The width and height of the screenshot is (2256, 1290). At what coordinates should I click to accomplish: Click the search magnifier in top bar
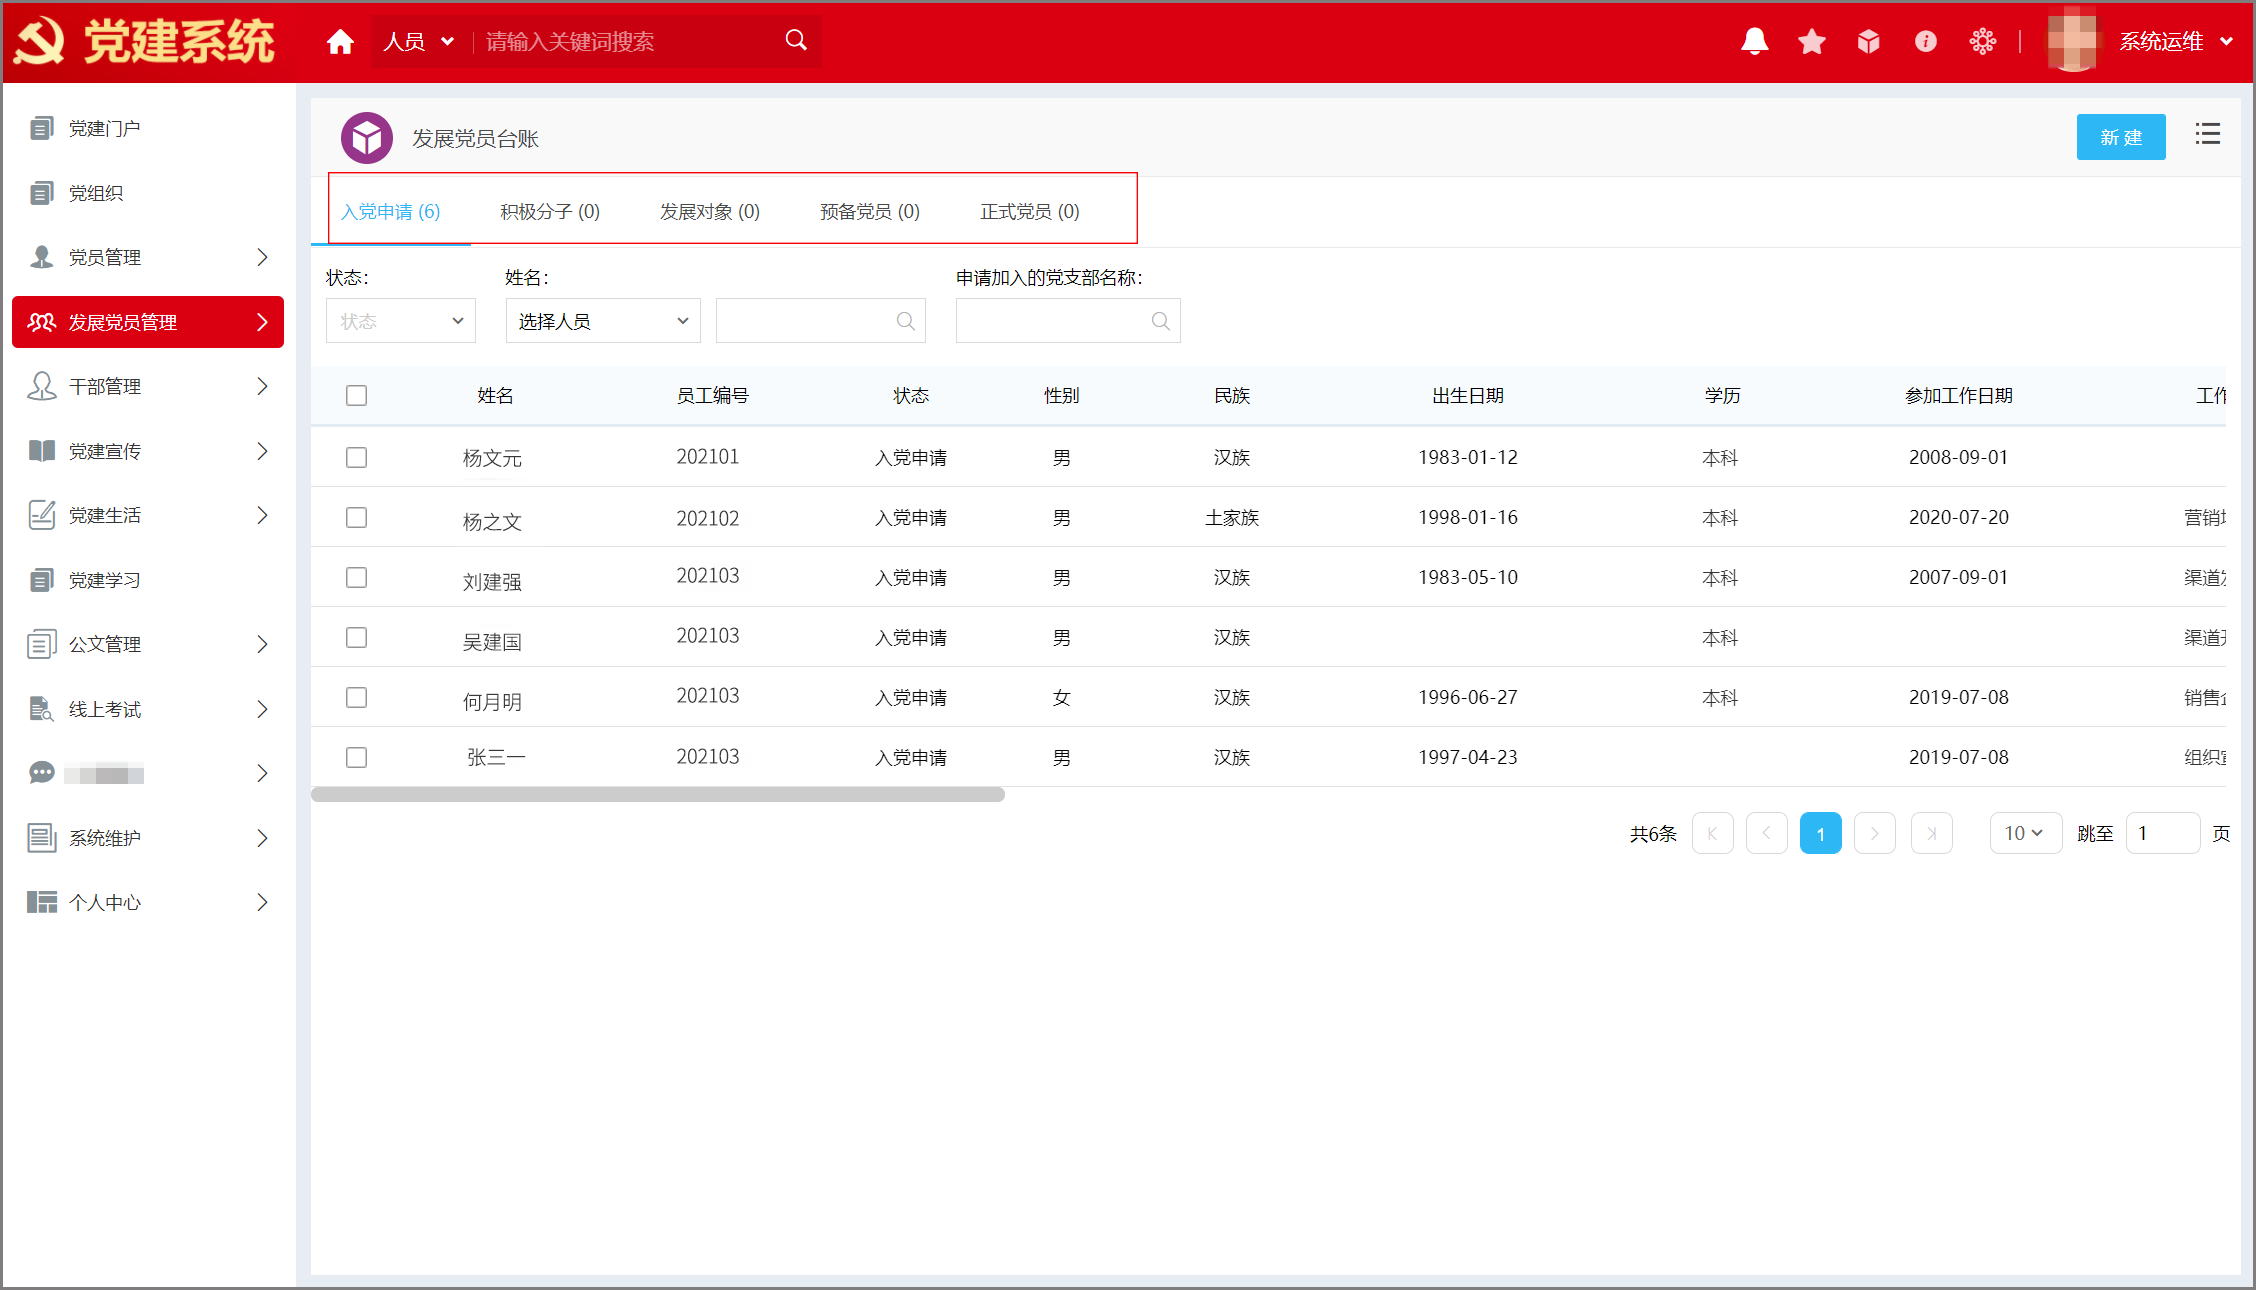coord(796,40)
